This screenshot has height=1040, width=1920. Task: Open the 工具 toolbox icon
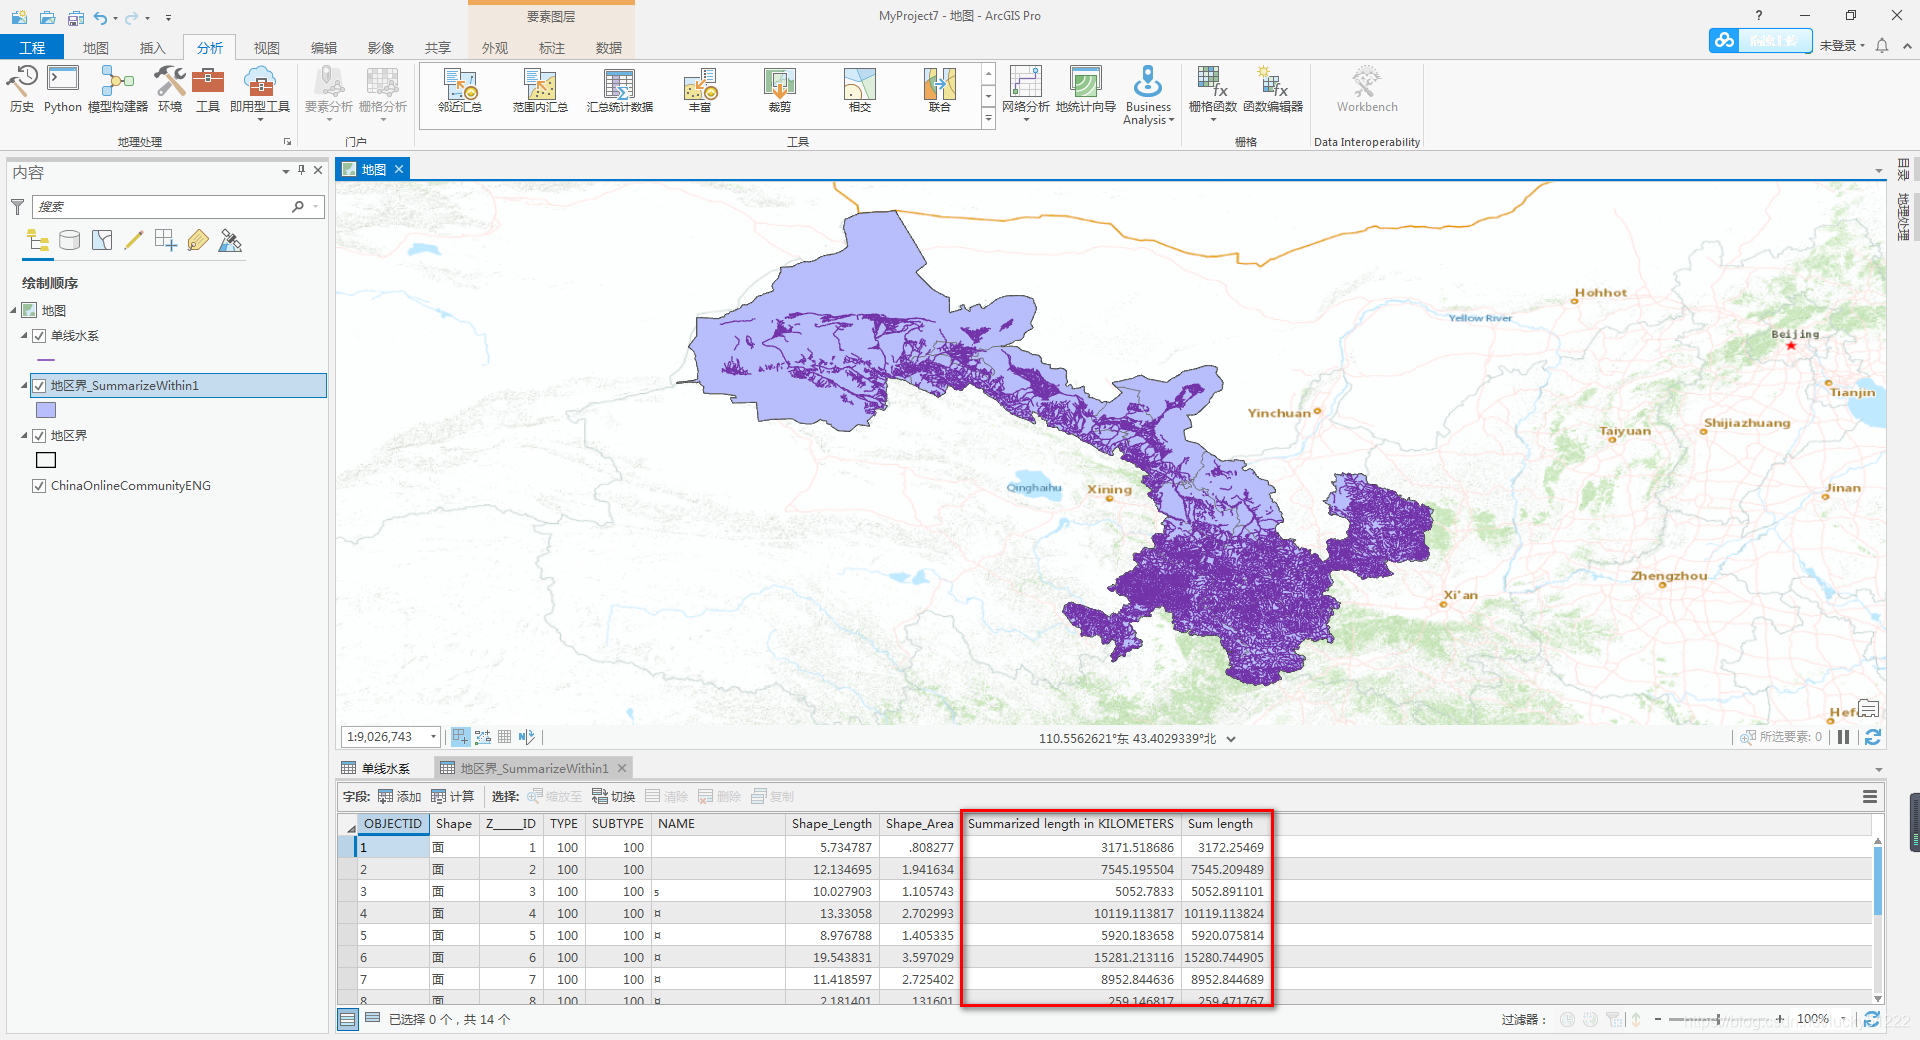pos(207,89)
